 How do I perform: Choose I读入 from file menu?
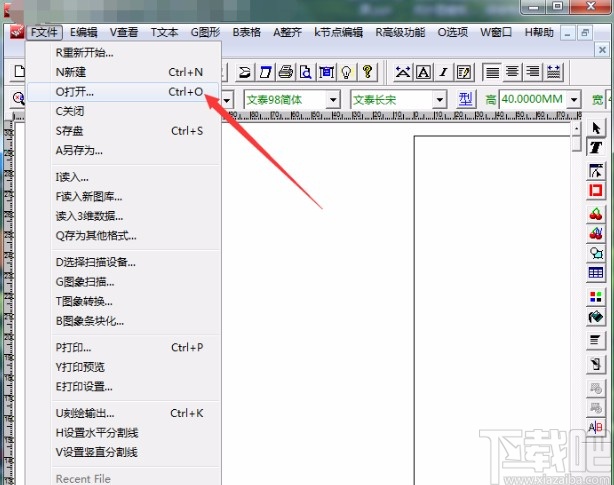(x=124, y=177)
